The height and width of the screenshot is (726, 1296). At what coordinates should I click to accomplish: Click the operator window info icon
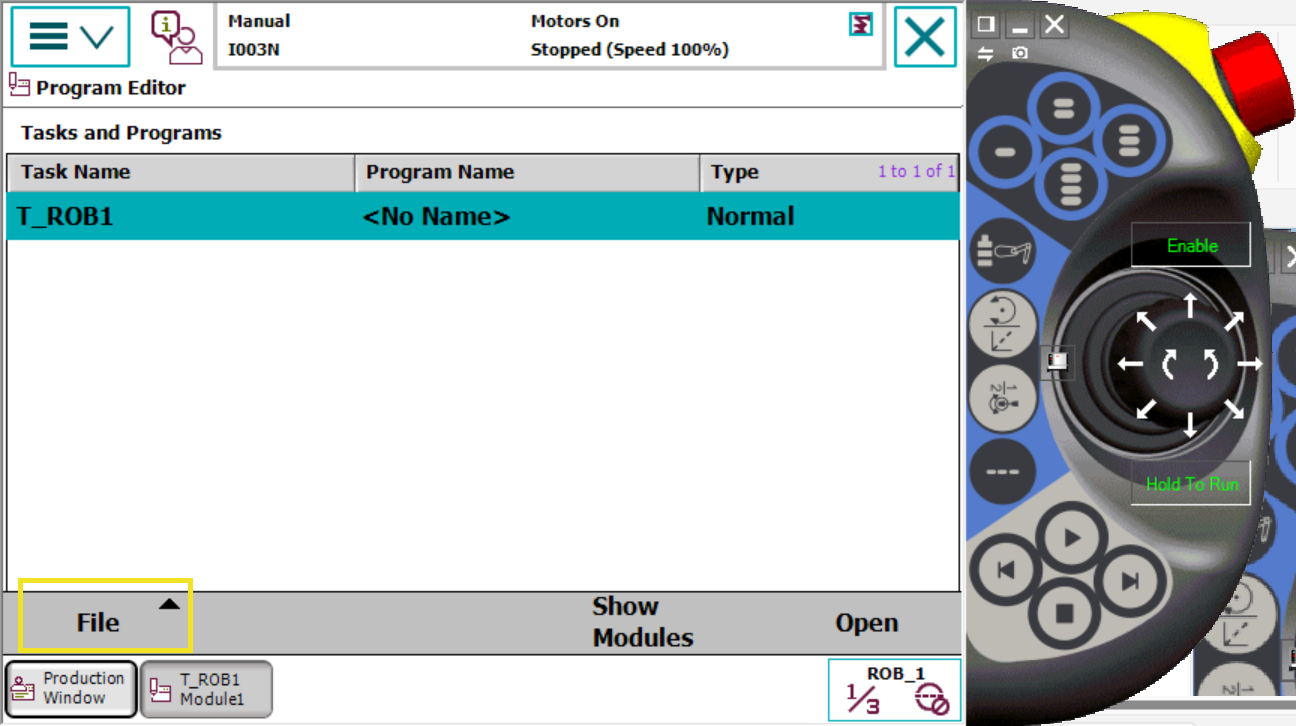coord(176,37)
